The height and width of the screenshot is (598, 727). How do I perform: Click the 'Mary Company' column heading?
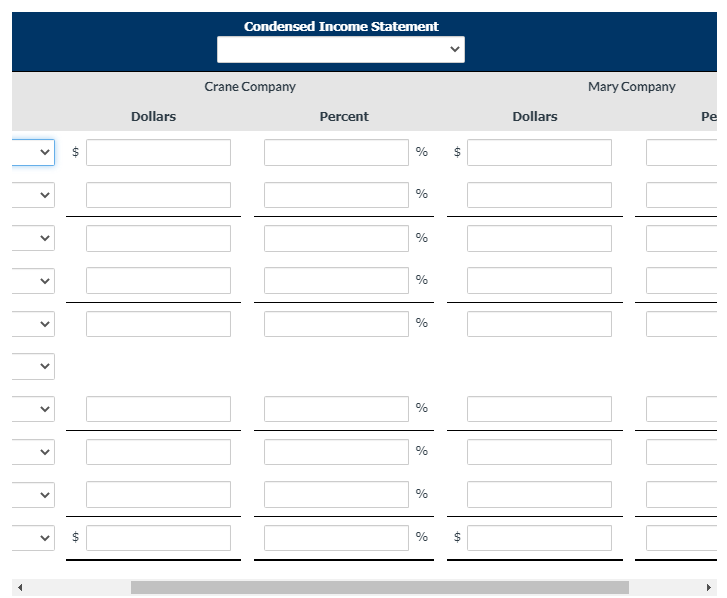(631, 87)
